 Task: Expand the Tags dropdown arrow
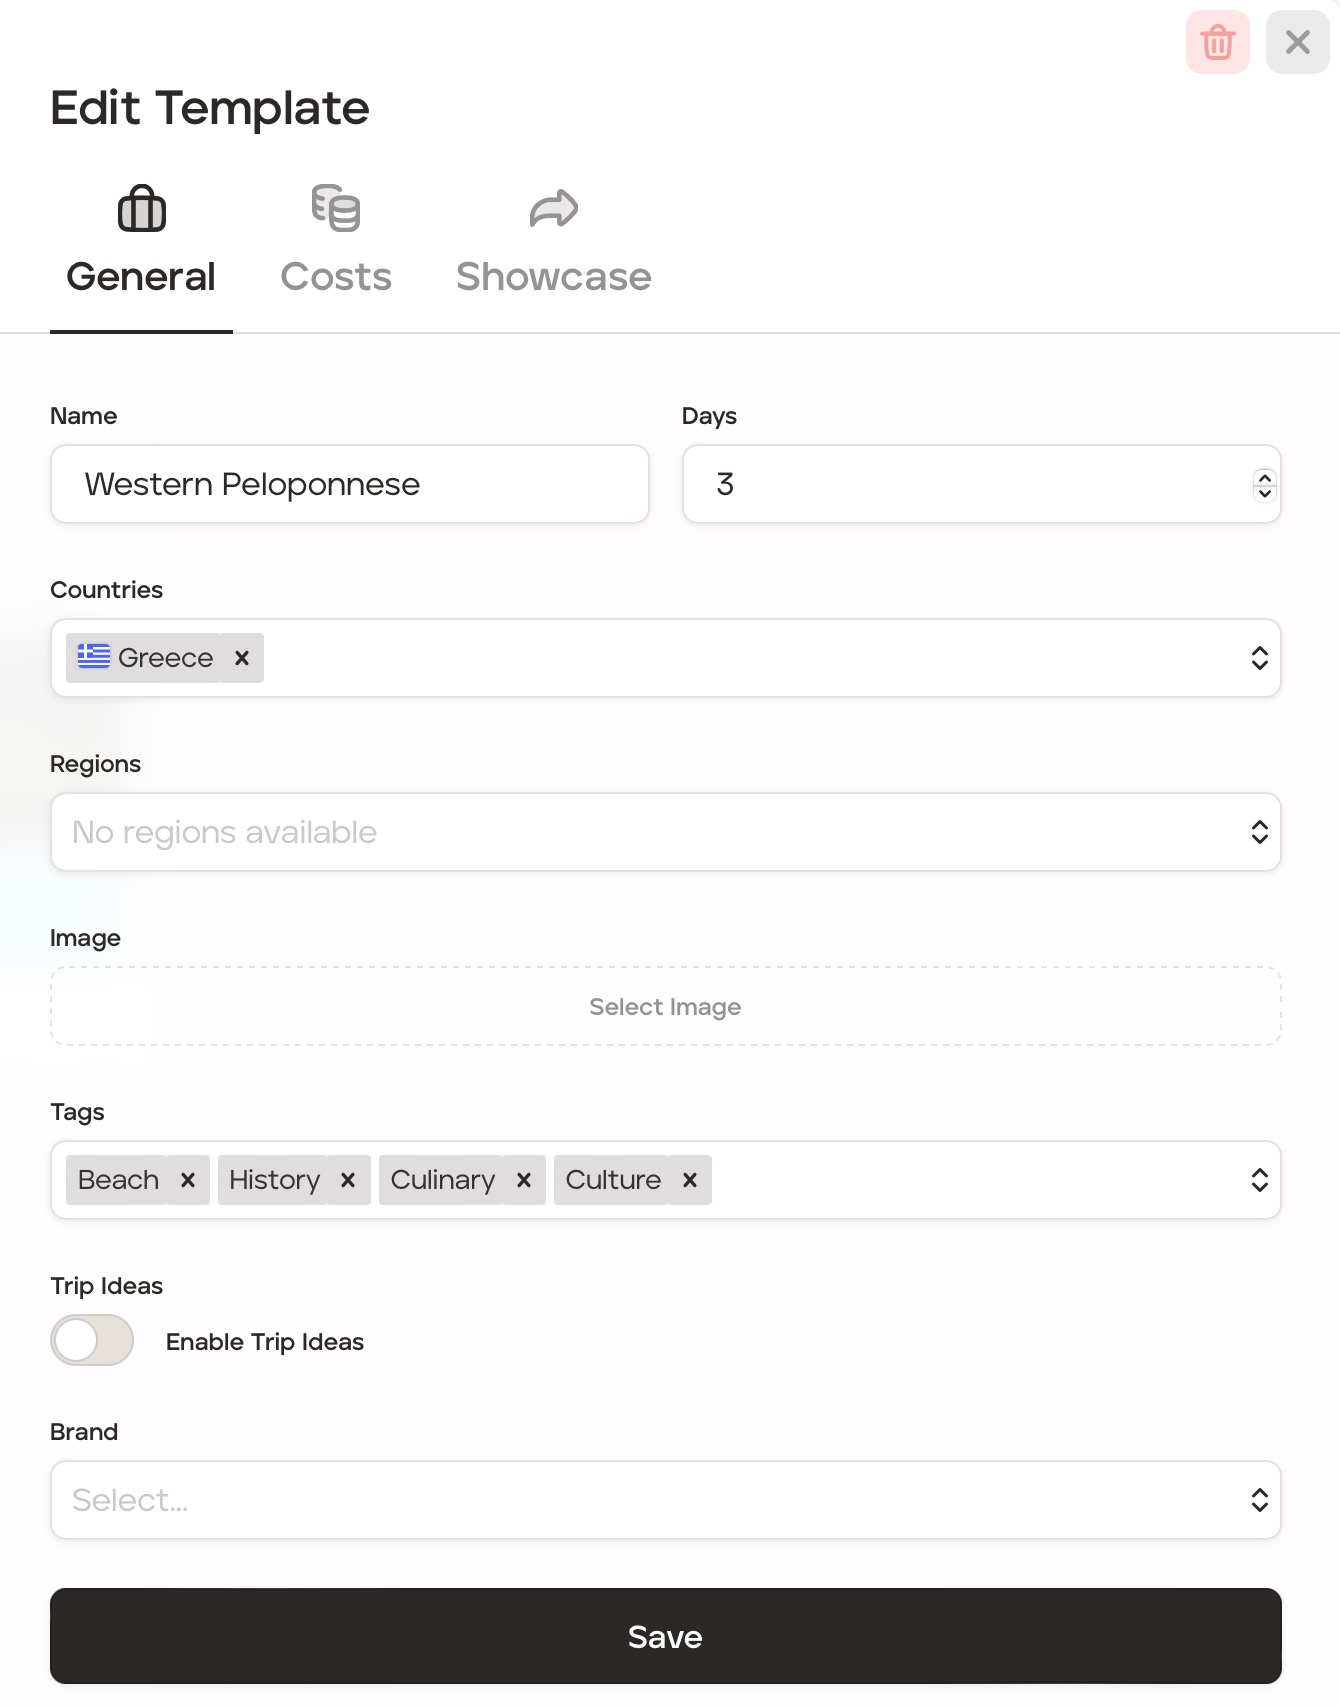pyautogui.click(x=1259, y=1180)
